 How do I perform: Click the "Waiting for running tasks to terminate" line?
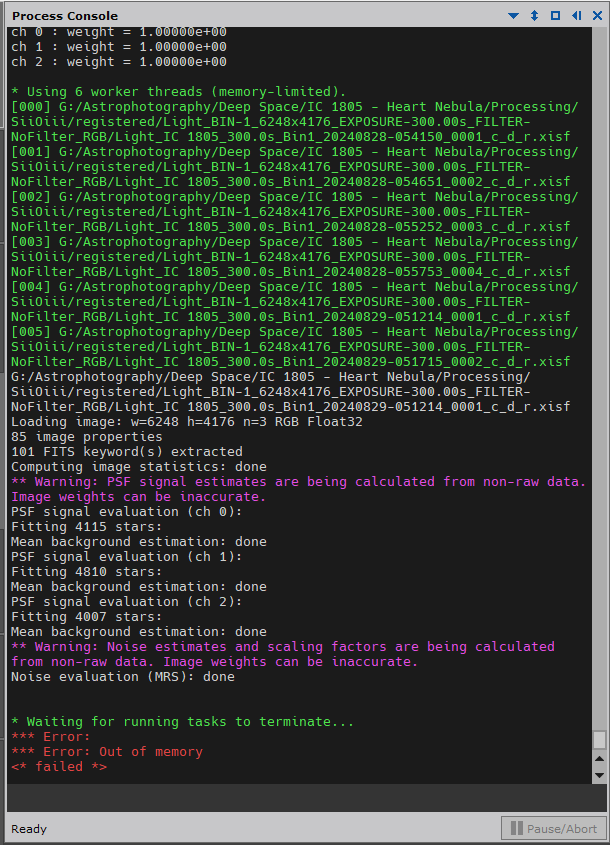[183, 722]
